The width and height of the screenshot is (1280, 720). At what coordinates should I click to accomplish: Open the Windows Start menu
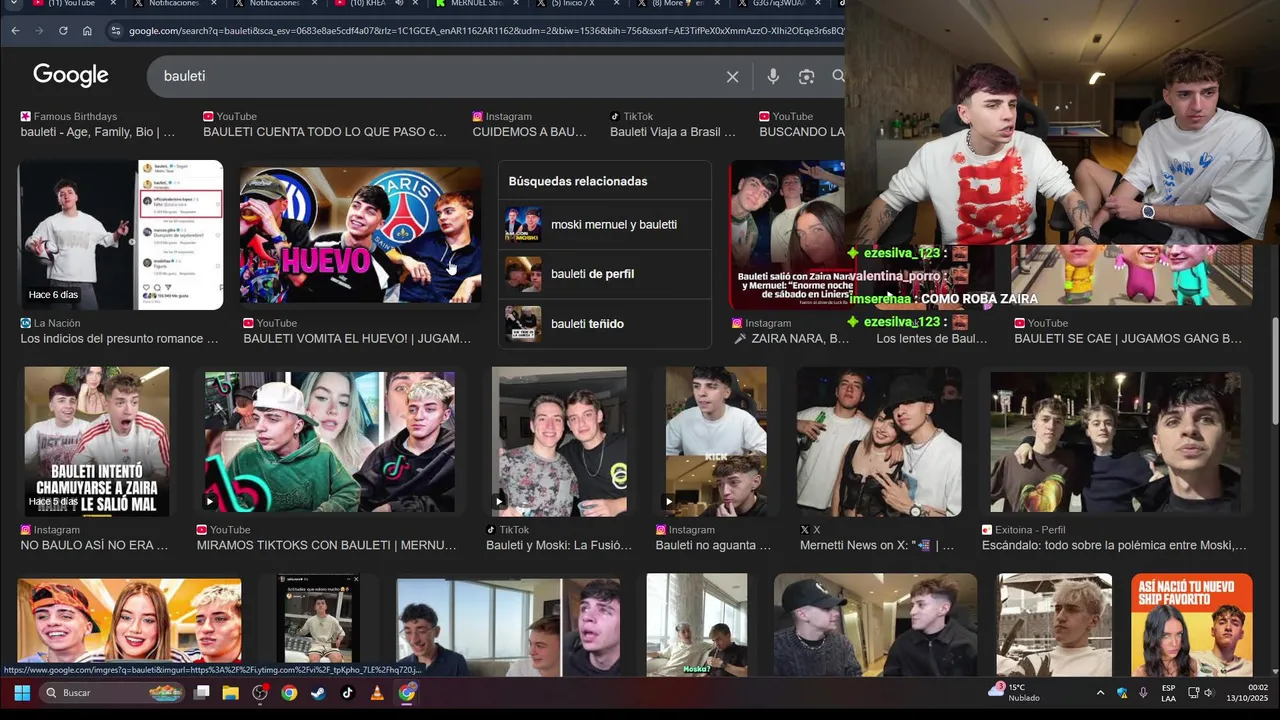coord(21,692)
